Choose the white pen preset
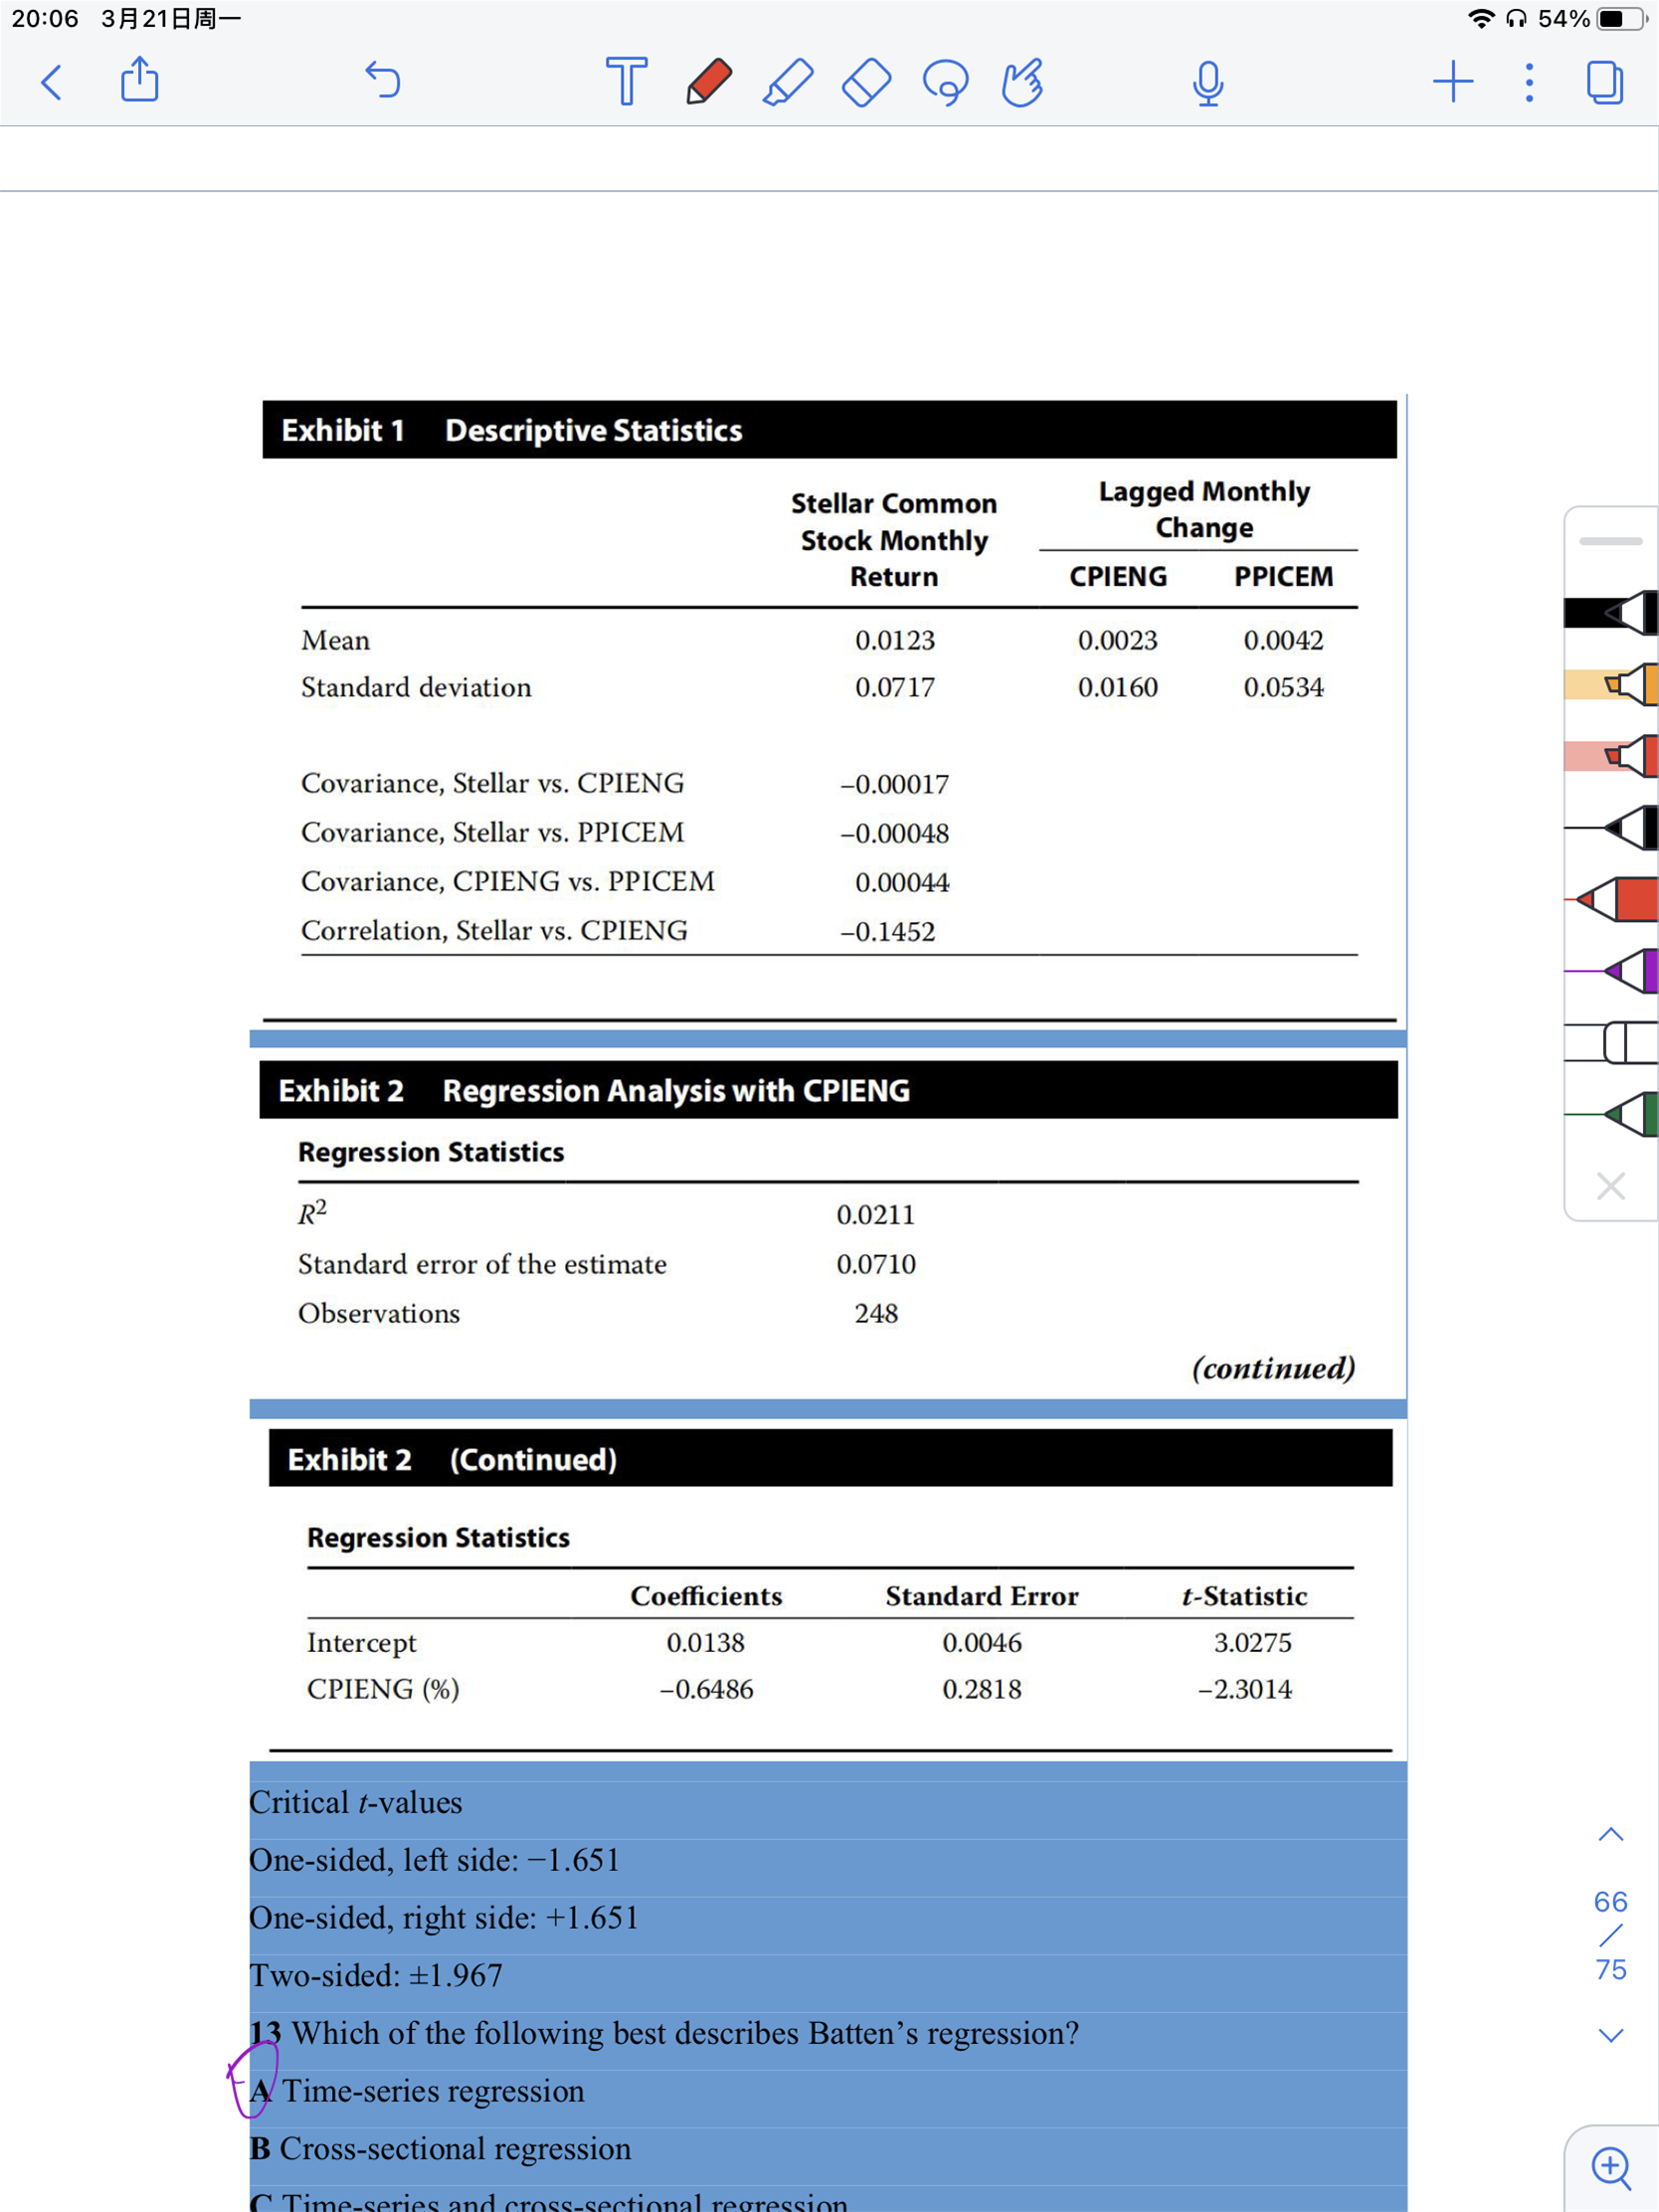Viewport: 1659px width, 2212px height. pos(1611,1043)
